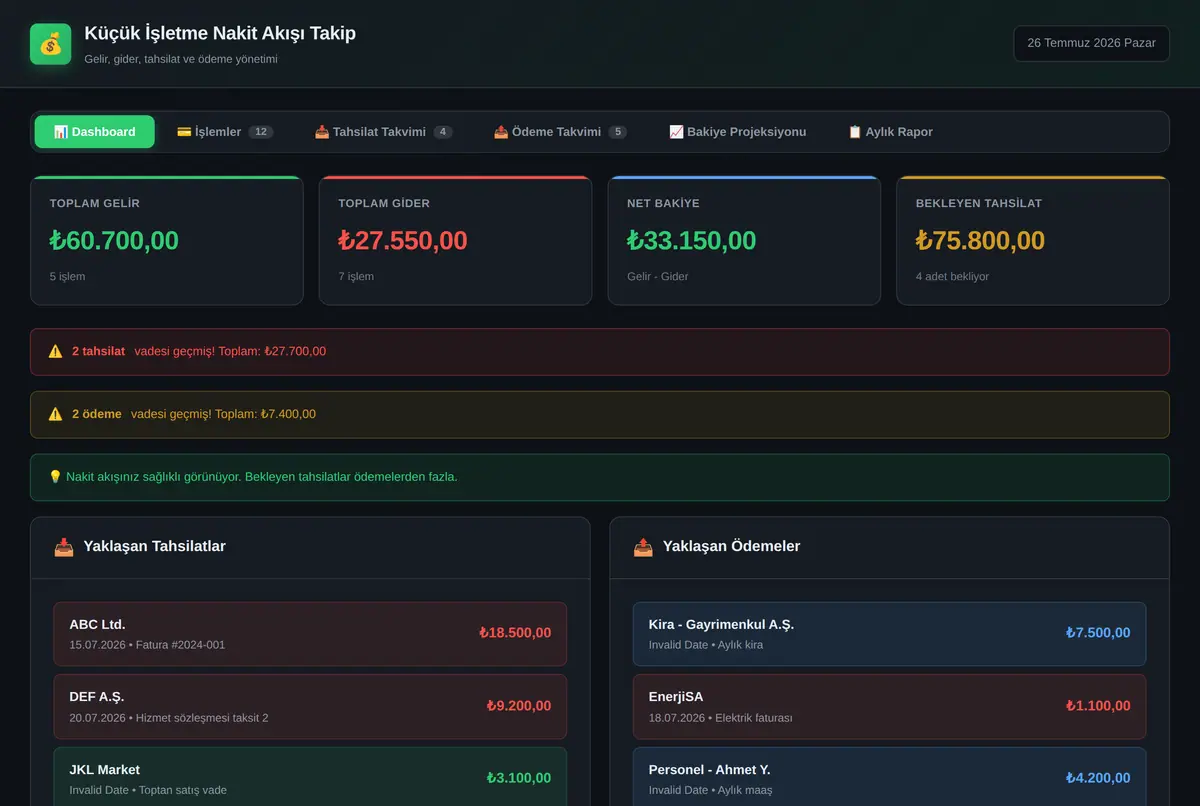
Task: Click the warning icon in the overdue ödeme alert
Action: tap(56, 414)
